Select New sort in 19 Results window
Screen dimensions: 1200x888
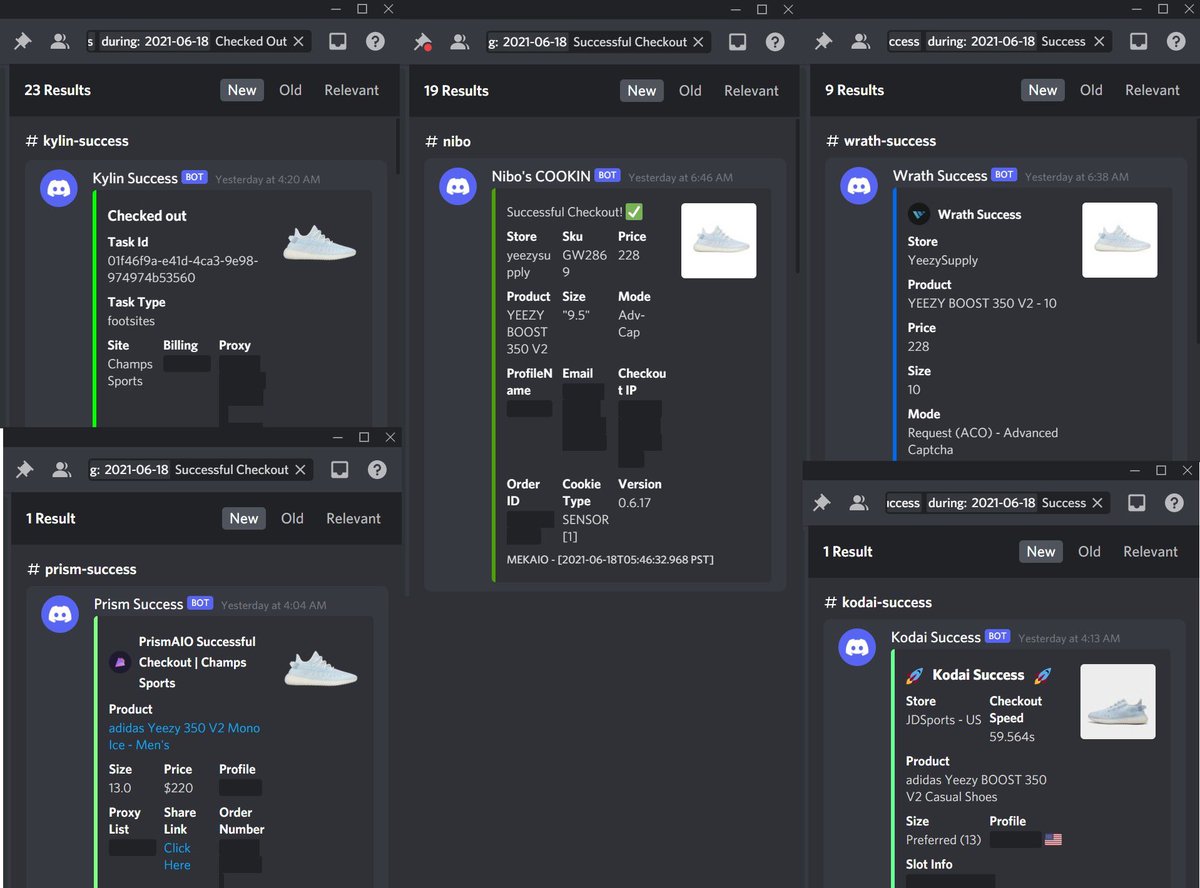click(642, 90)
